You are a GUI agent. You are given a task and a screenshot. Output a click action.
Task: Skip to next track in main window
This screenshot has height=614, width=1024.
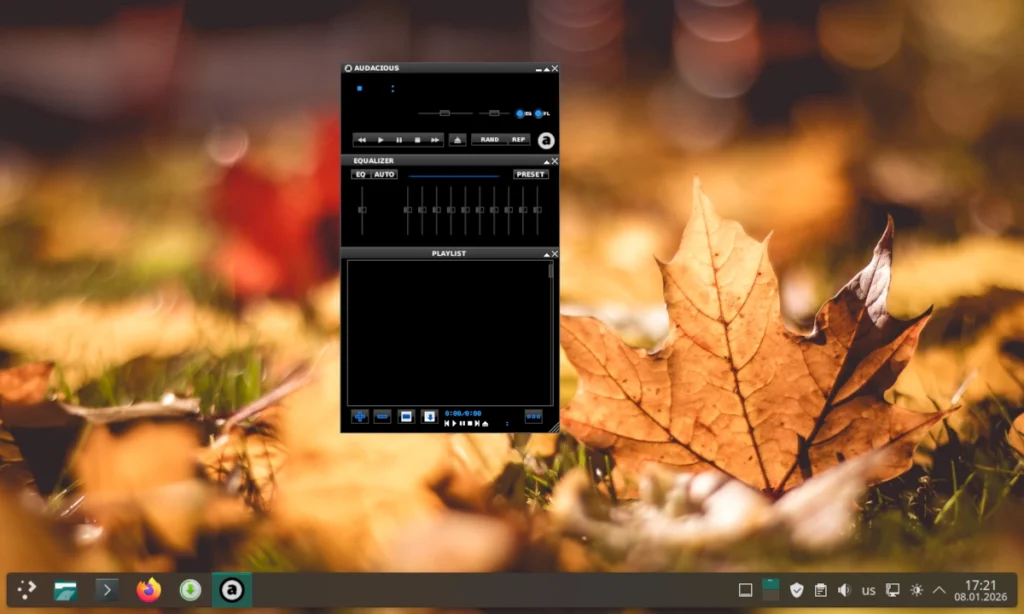(x=436, y=140)
